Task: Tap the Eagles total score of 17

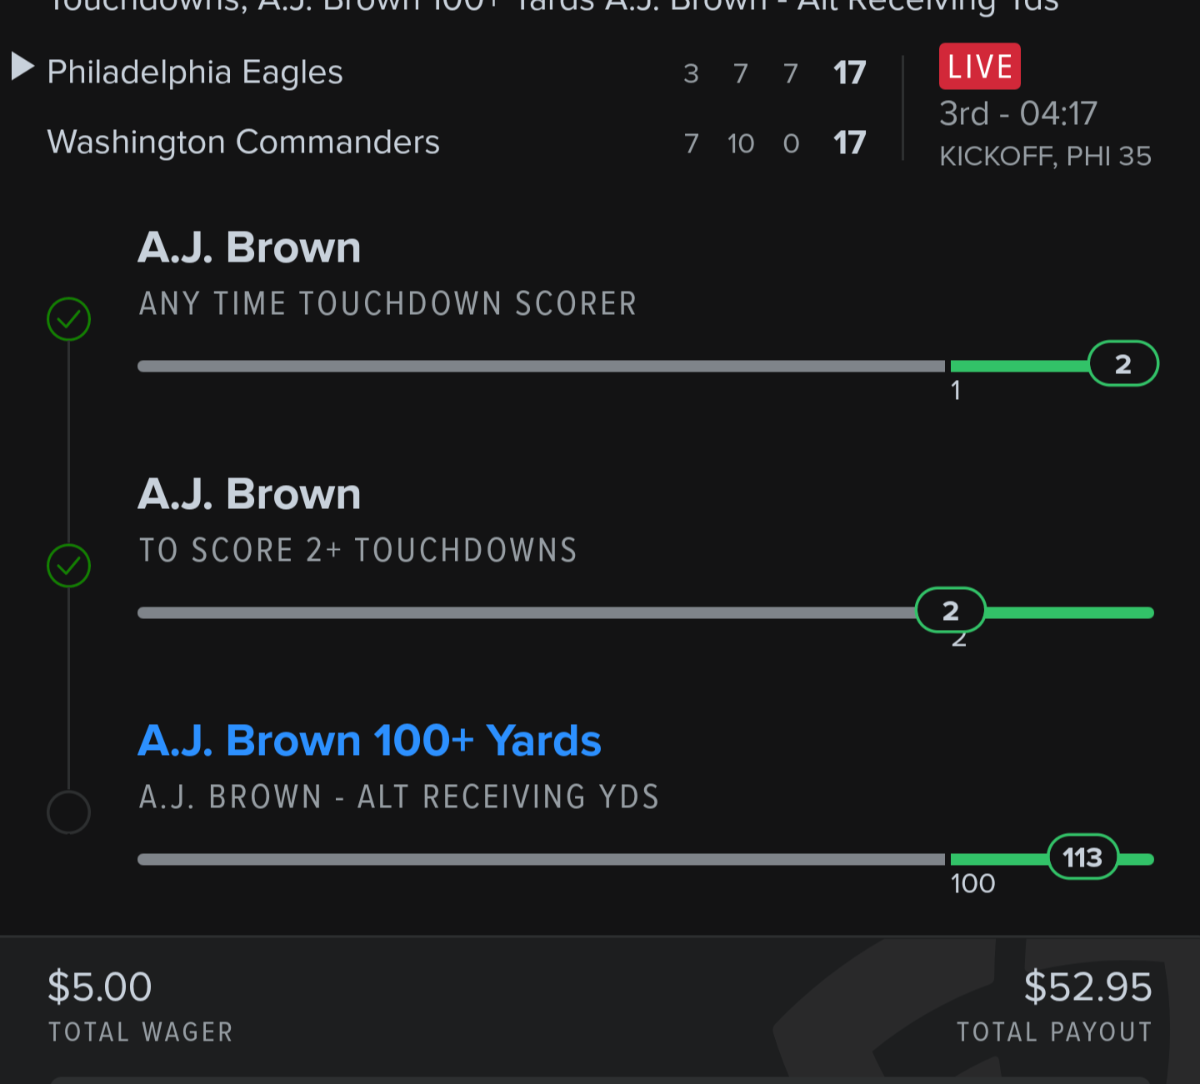Action: click(x=849, y=73)
